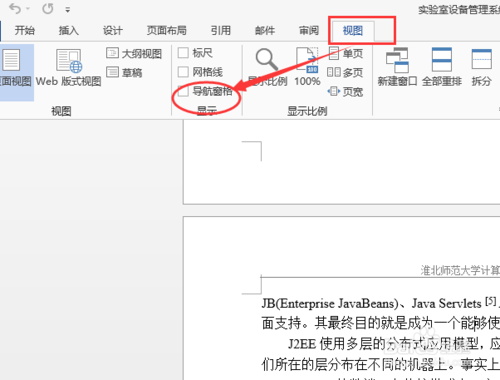
Task: Click the line starting with JB(Enterprise JavaBeans)
Action: pyautogui.click(x=381, y=304)
